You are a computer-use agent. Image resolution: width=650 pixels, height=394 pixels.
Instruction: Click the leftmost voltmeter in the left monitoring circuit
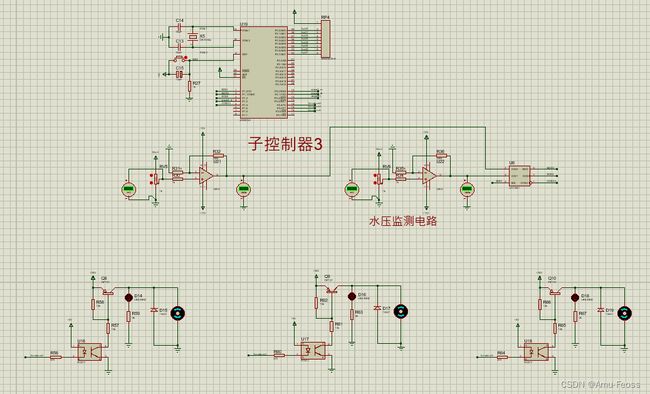129,190
